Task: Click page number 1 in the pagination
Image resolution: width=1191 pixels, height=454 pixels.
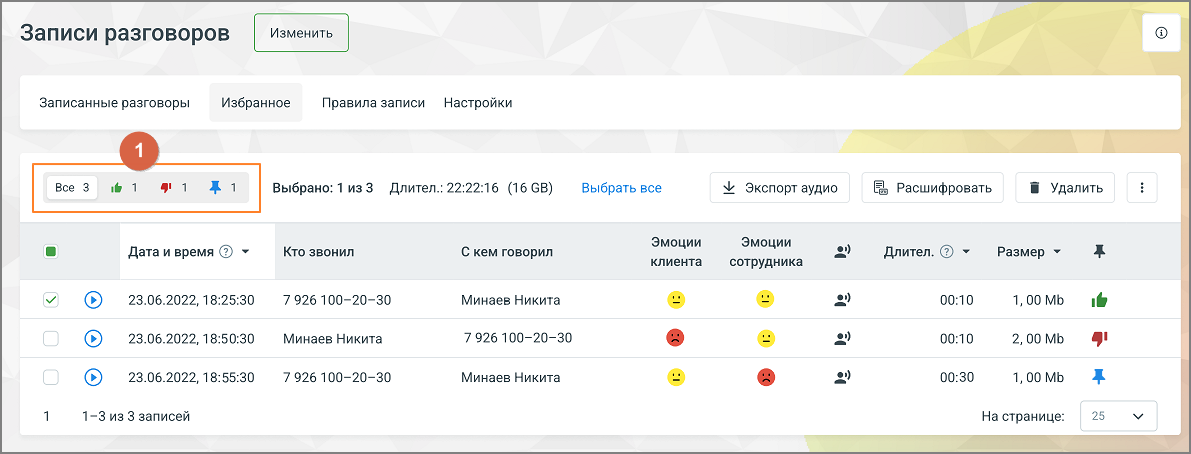Action: pyautogui.click(x=46, y=416)
